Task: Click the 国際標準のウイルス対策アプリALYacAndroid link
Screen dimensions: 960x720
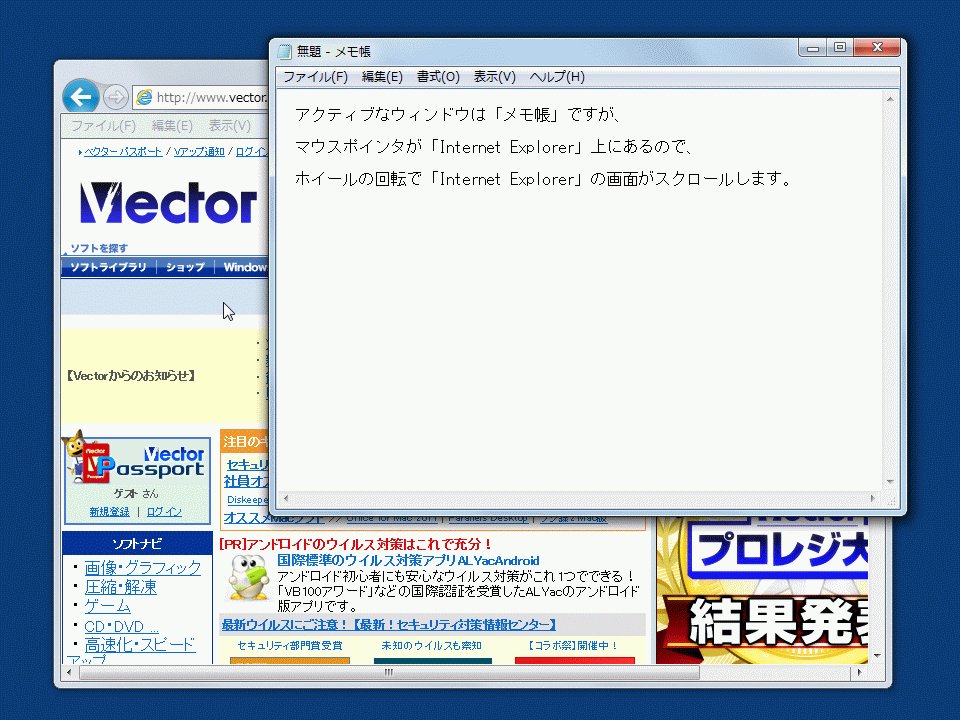Action: pos(408,560)
